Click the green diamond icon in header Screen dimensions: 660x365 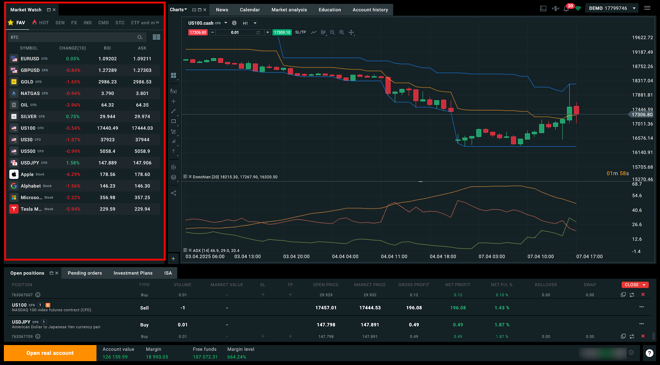tap(578, 8)
